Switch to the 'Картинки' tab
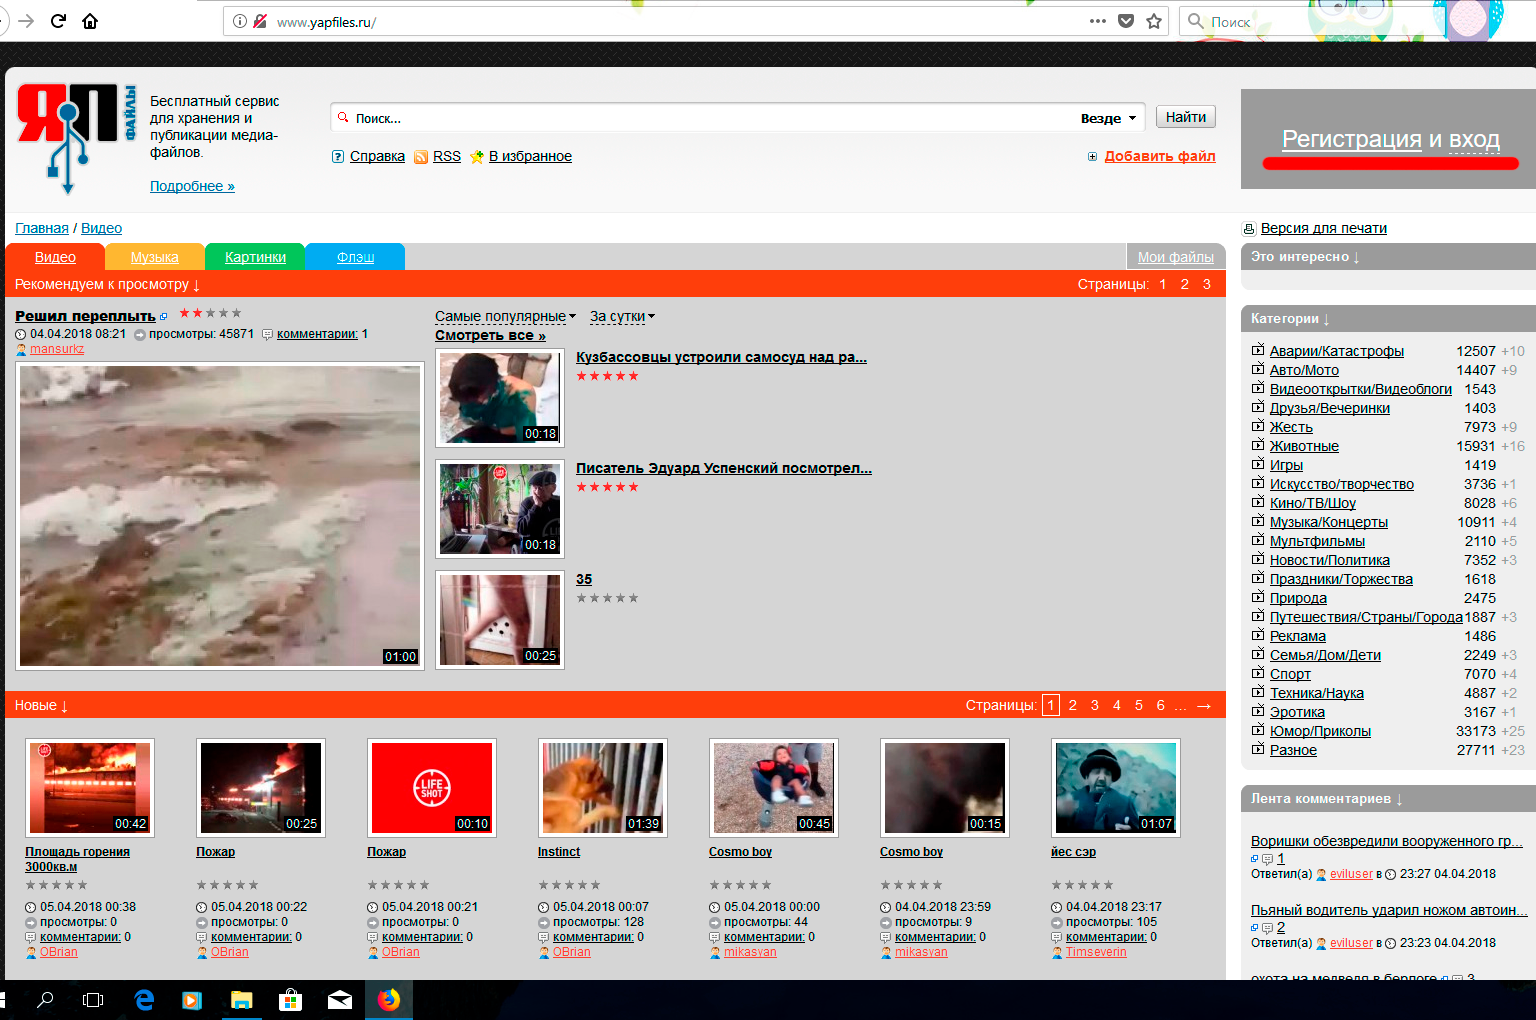Screen dimensions: 1536x1020 coord(255,257)
